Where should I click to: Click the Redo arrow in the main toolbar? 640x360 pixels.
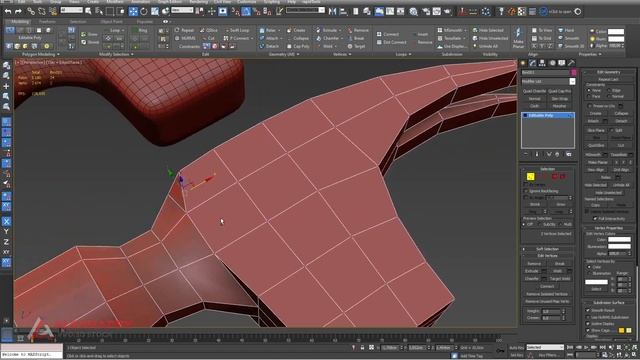point(18,12)
